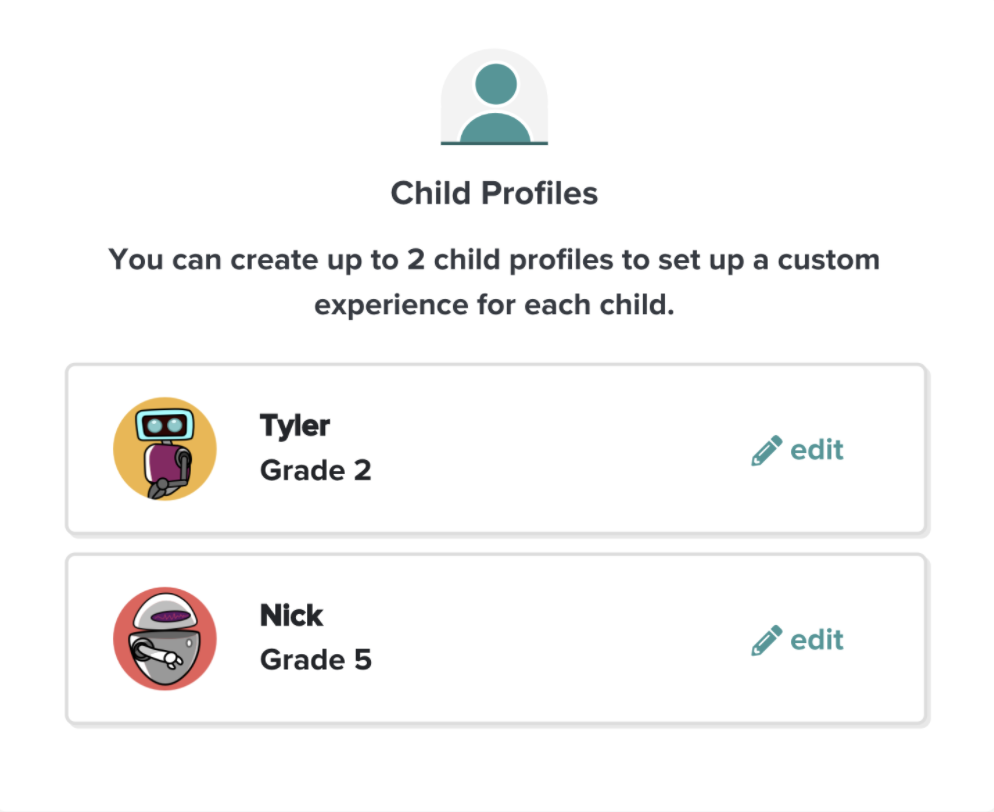Click the Child Profiles heading
This screenshot has height=812, width=994.
pyautogui.click(x=494, y=193)
